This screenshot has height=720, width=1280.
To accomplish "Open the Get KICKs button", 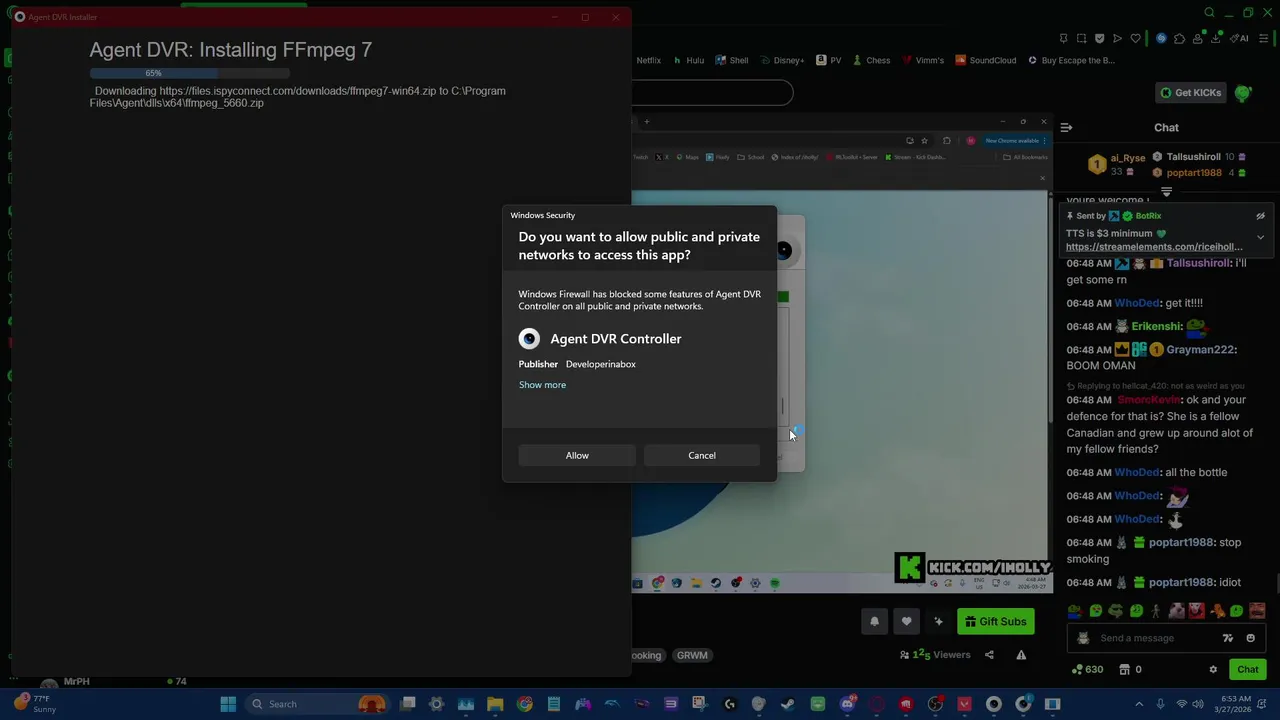I will click(x=1189, y=93).
